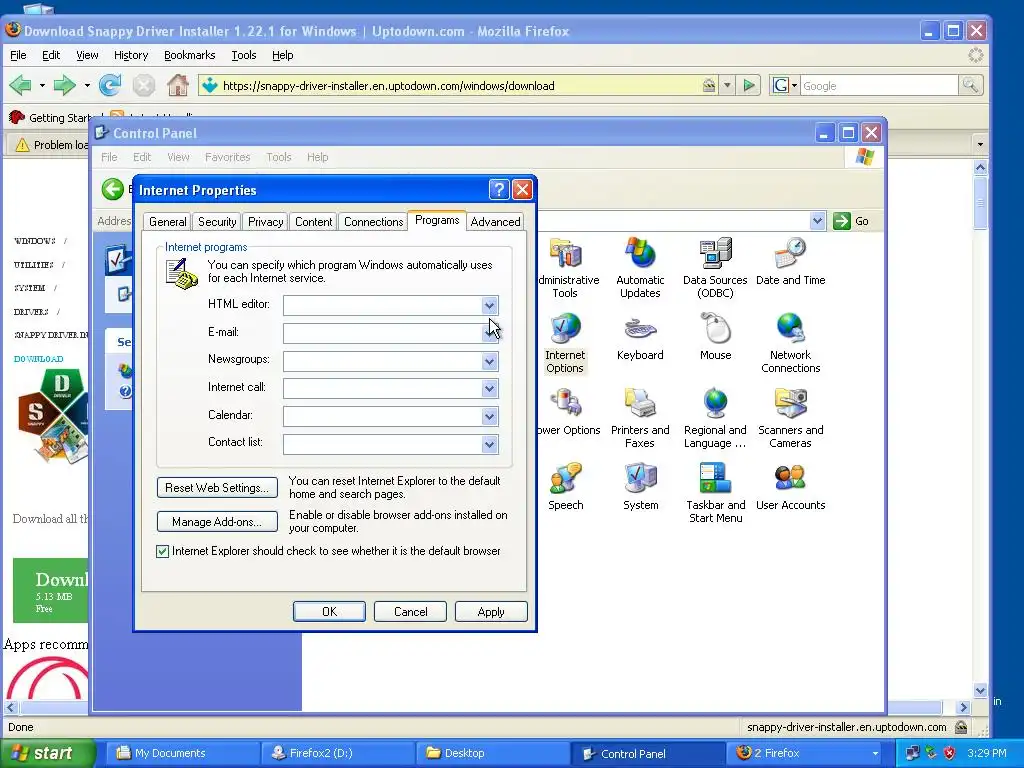Open Power Options icon
Screen dimensions: 1024x768
[567, 413]
